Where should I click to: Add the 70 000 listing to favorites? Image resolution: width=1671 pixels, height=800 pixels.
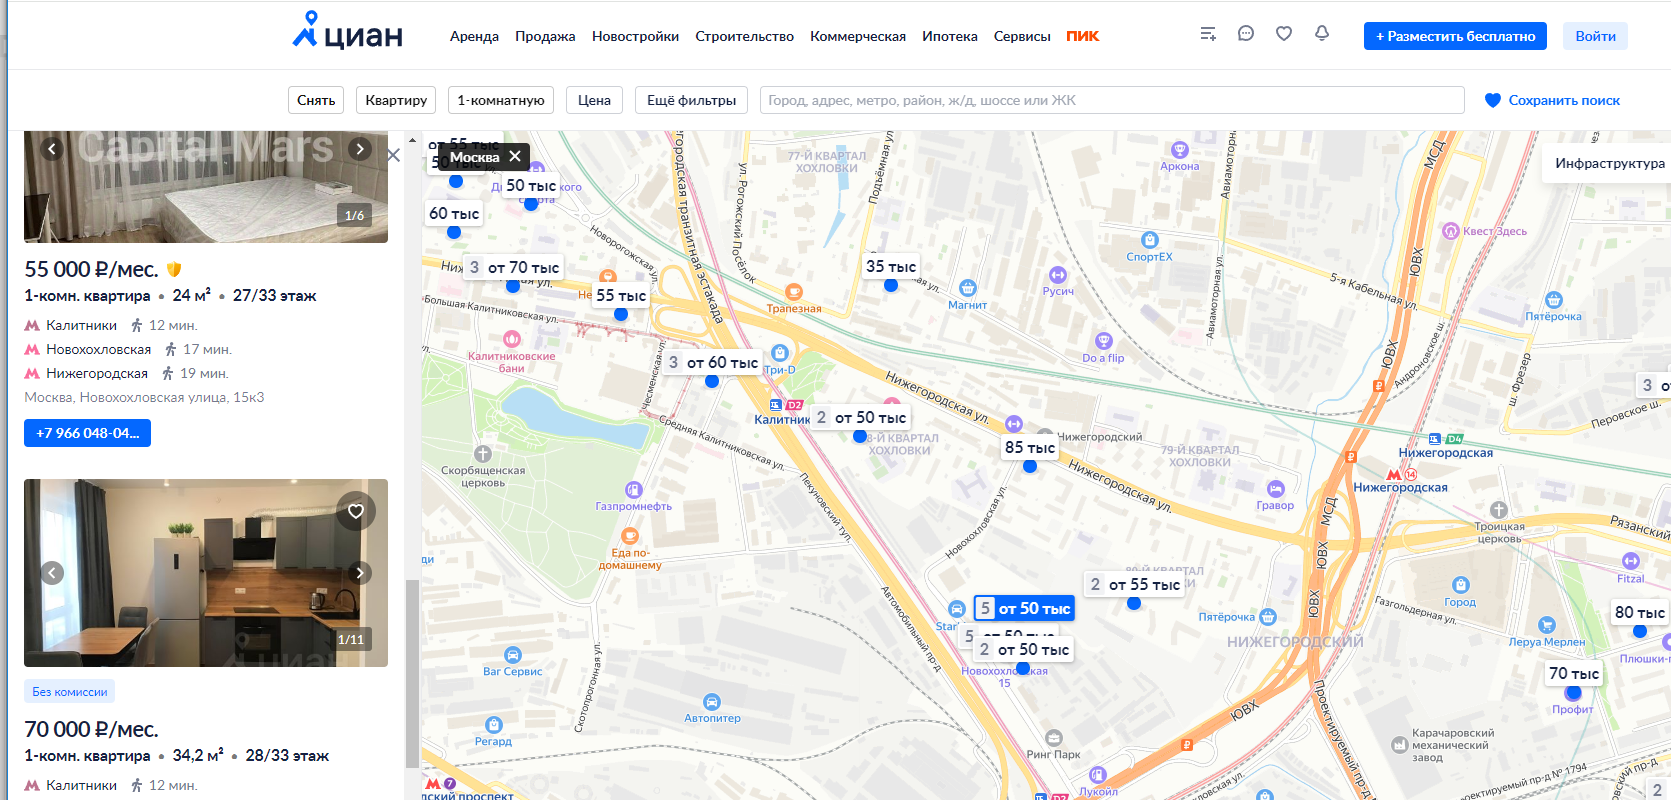click(x=356, y=511)
